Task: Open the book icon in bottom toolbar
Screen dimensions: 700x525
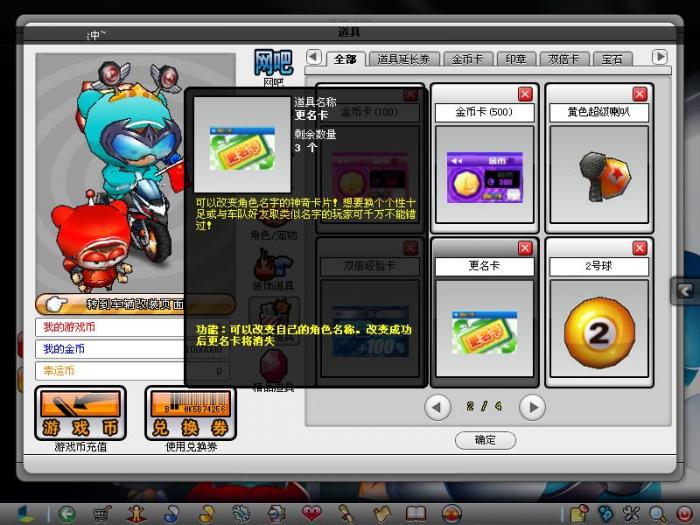Action: pyautogui.click(x=416, y=513)
